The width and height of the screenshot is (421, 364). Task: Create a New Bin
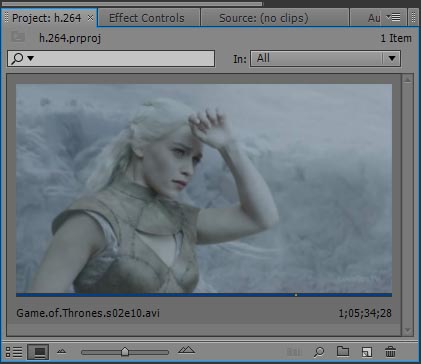(343, 351)
